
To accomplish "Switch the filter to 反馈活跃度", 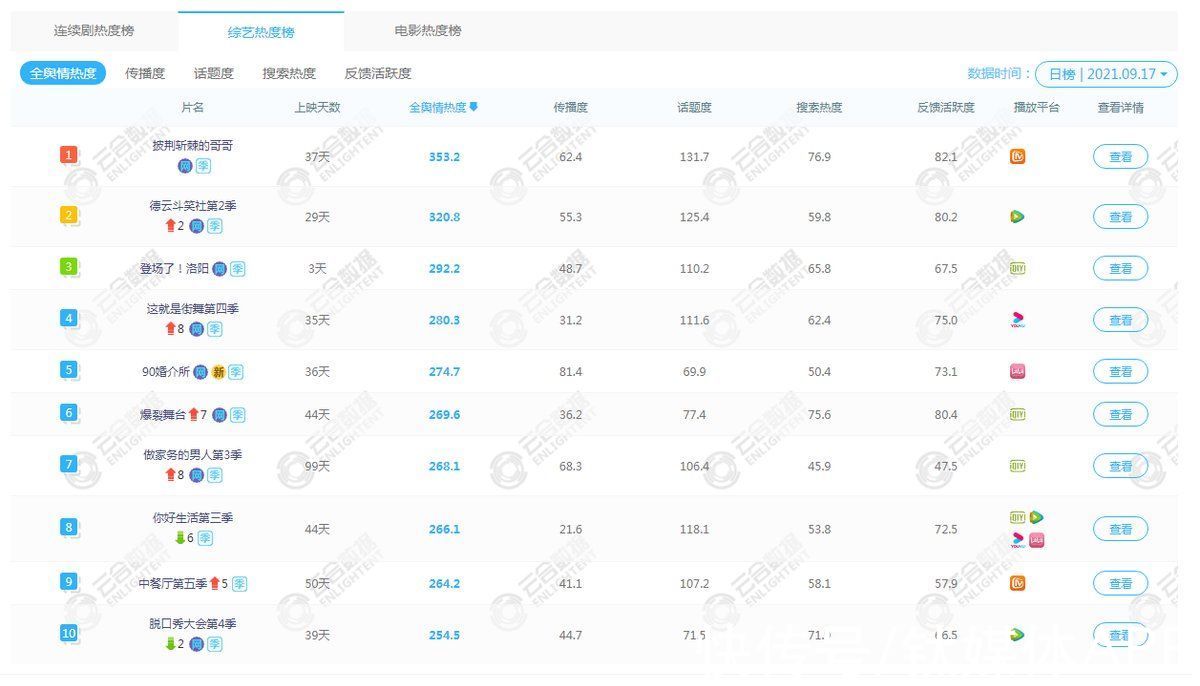I will (x=378, y=73).
